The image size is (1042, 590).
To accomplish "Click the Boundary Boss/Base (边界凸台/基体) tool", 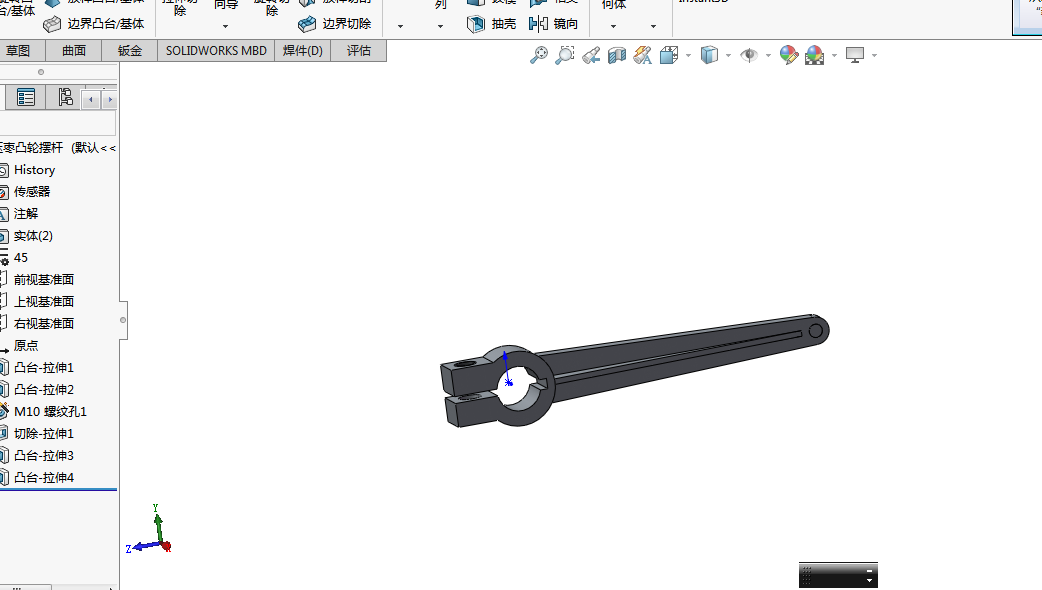I will click(x=94, y=24).
